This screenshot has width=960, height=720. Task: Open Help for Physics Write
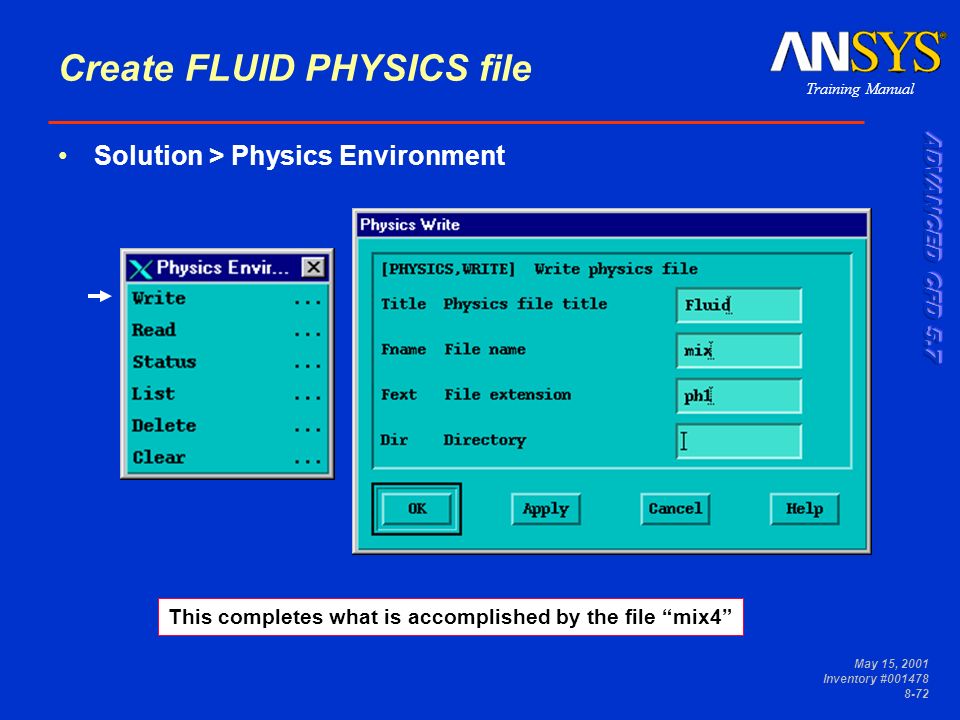[x=804, y=509]
